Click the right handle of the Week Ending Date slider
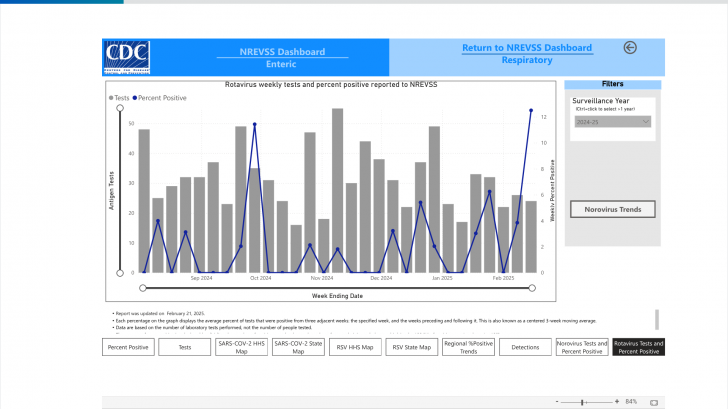This screenshot has height=409, width=728. click(x=530, y=286)
